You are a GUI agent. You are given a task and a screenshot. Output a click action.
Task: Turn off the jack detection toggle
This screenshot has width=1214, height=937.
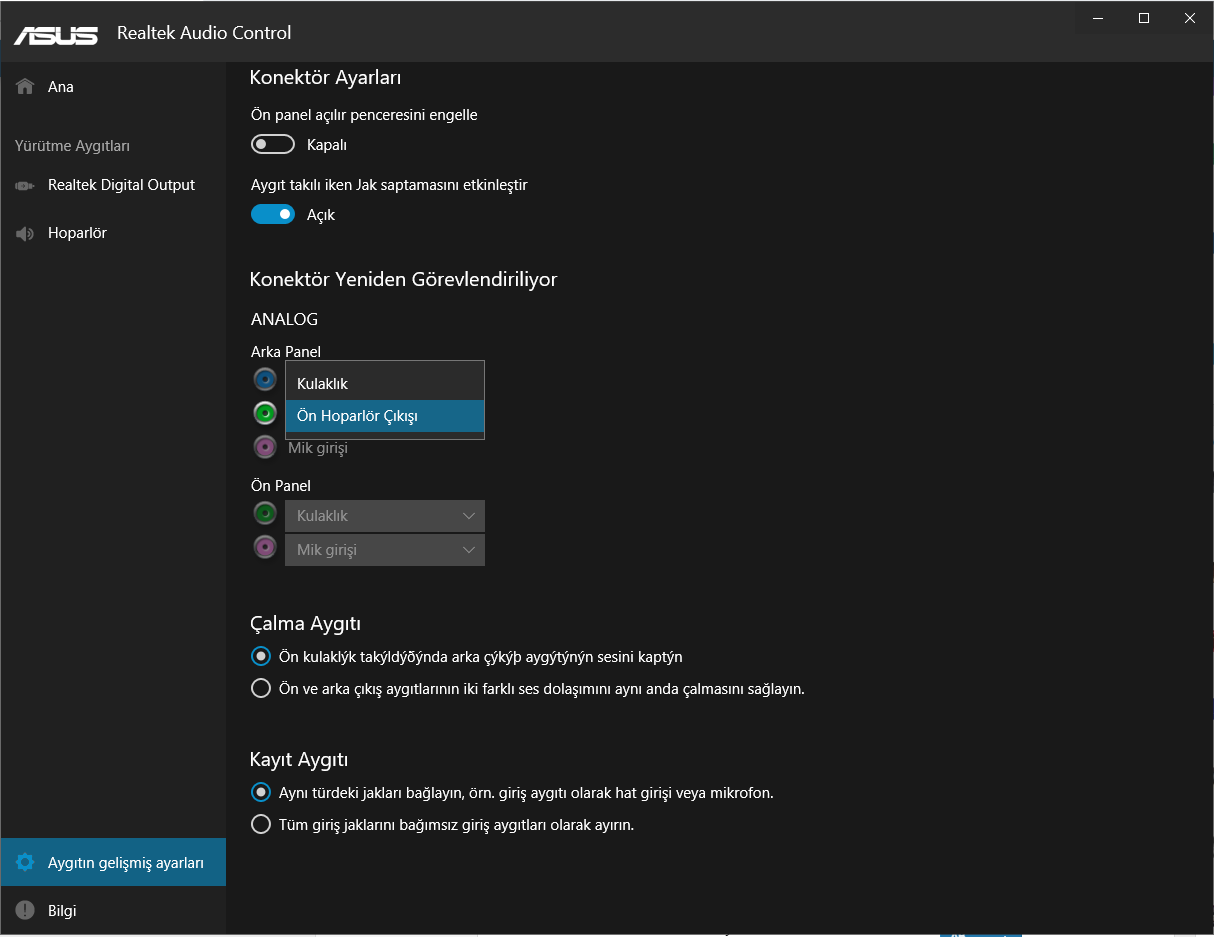pyautogui.click(x=273, y=215)
